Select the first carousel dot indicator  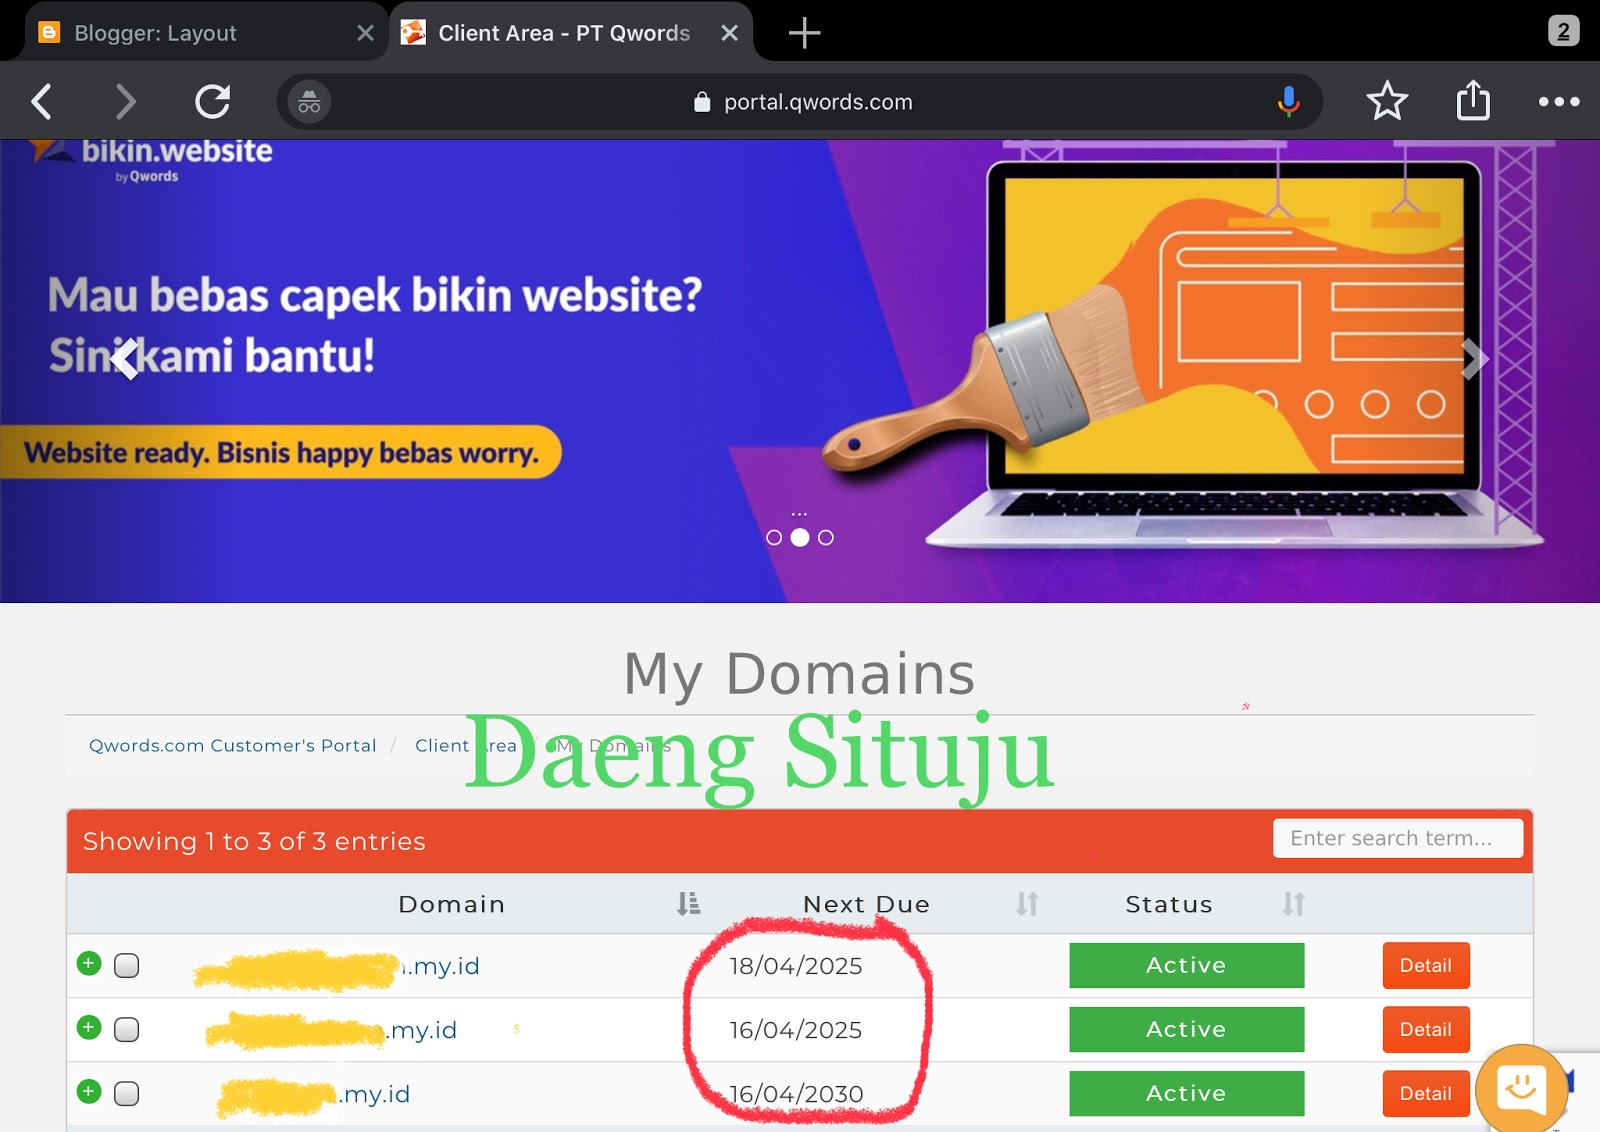click(773, 538)
